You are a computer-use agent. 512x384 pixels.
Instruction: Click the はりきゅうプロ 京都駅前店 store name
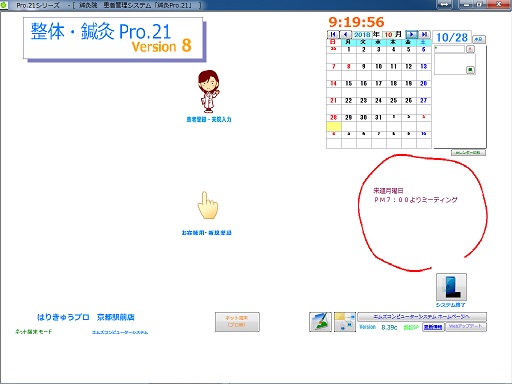[86, 317]
